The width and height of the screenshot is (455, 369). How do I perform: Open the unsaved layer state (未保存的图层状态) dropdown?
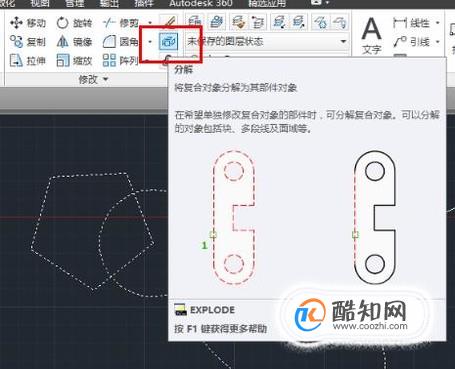[x=267, y=42]
